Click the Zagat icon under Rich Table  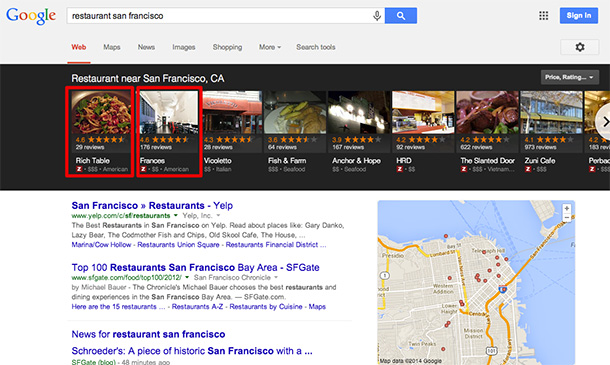[79, 169]
